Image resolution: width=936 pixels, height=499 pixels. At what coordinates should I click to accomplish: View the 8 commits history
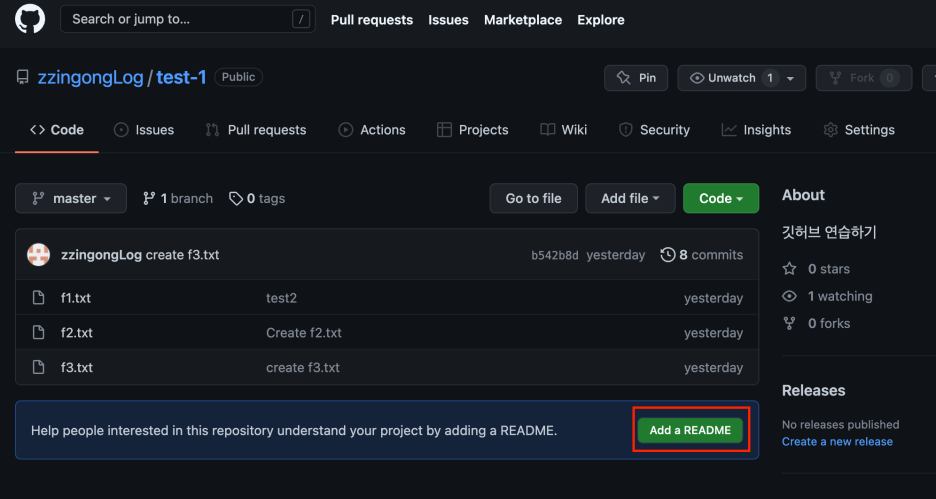point(702,255)
